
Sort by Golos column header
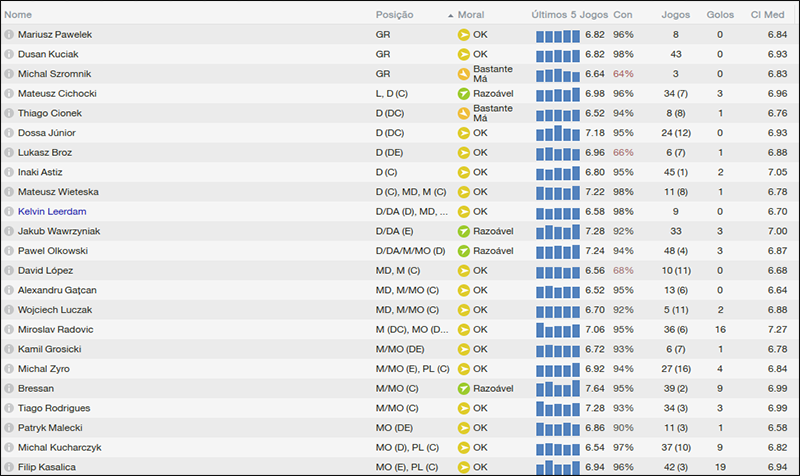coord(719,16)
